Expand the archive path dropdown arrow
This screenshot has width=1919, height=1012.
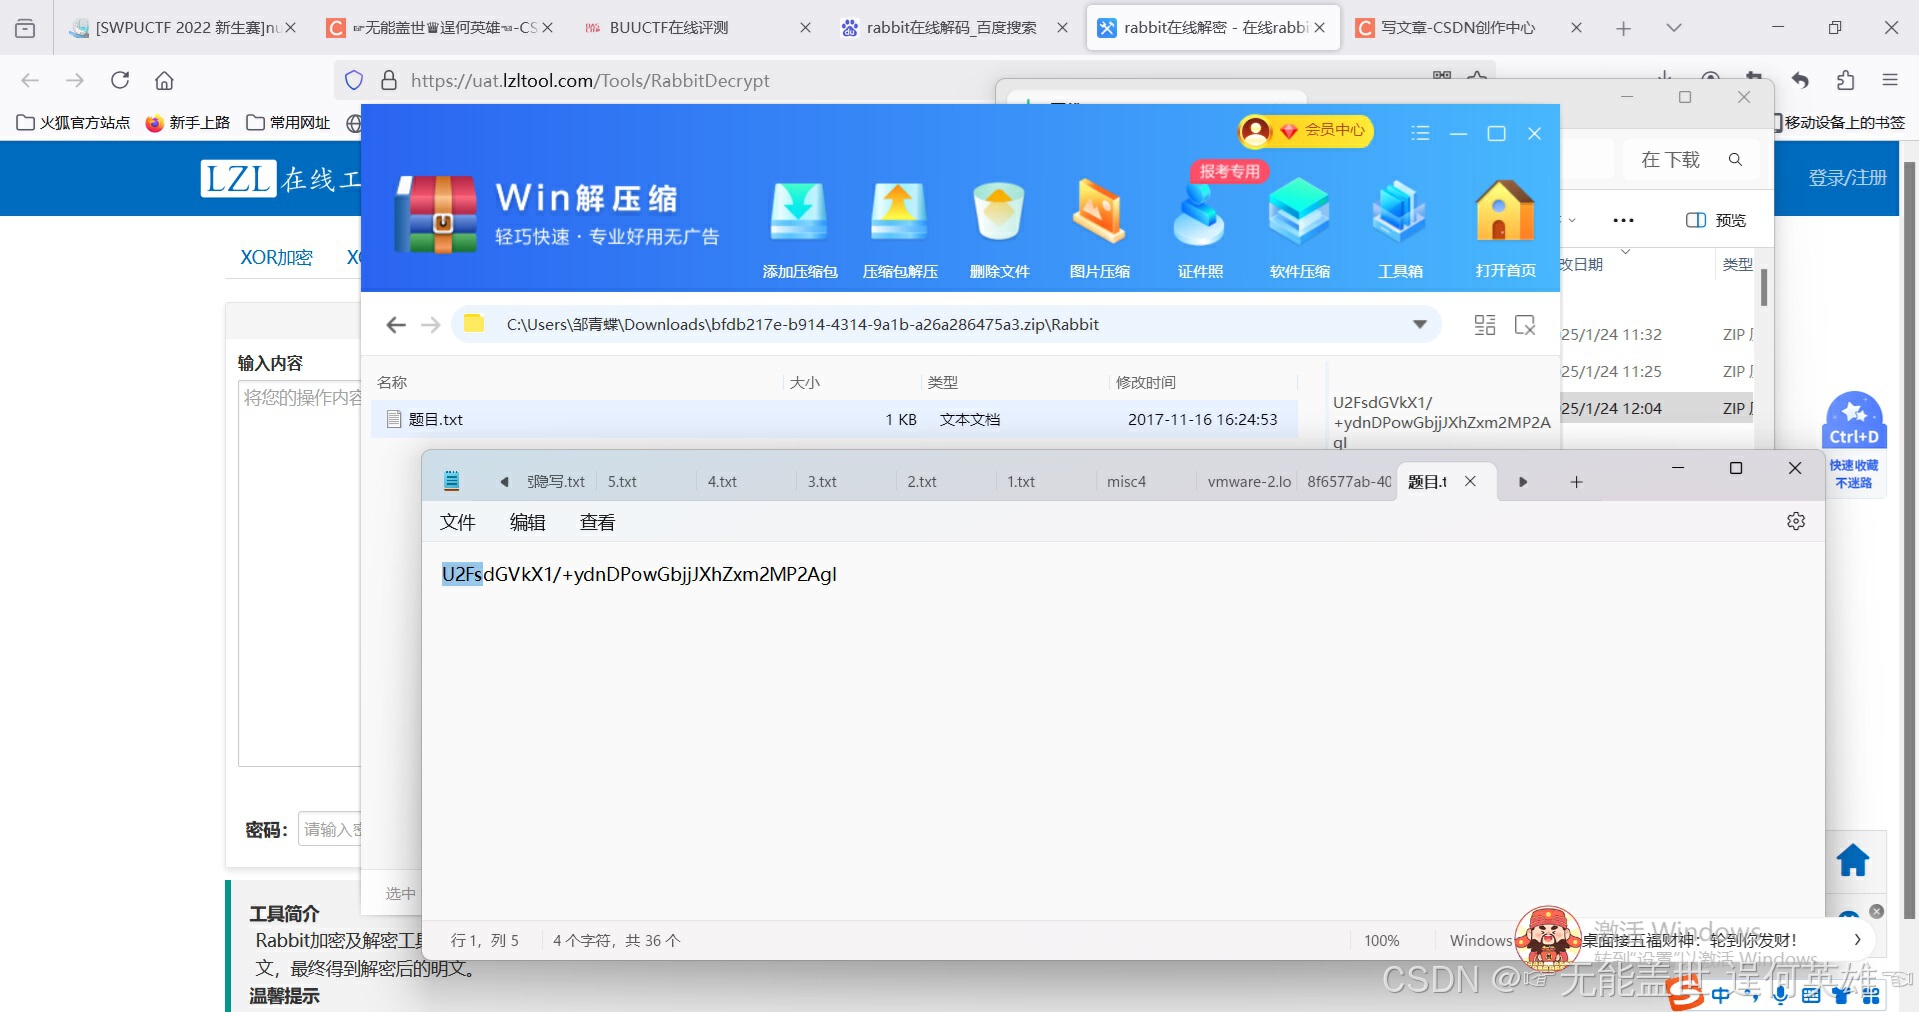(1419, 324)
